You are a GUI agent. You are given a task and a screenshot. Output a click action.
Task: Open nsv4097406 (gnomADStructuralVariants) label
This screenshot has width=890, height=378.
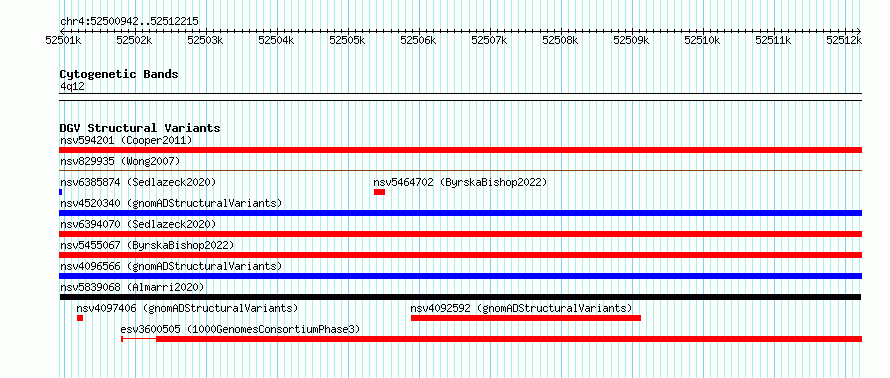click(x=187, y=308)
